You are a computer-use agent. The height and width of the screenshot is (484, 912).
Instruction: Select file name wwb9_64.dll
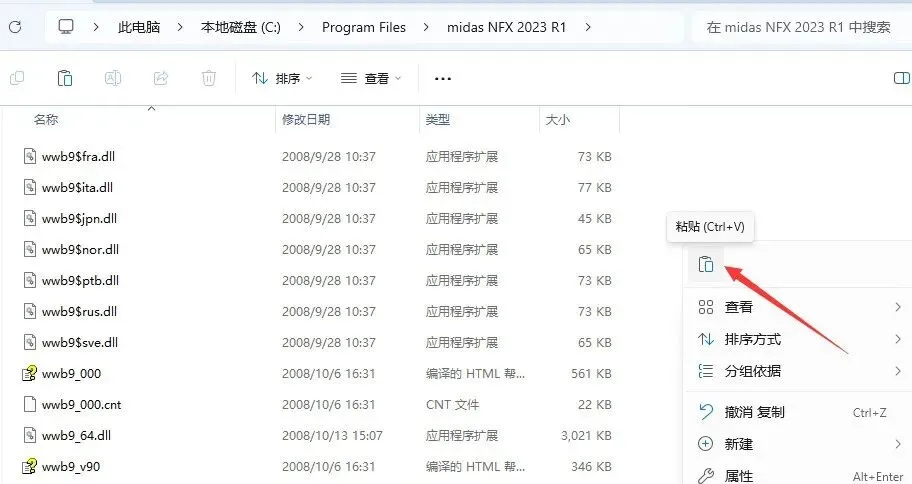76,435
